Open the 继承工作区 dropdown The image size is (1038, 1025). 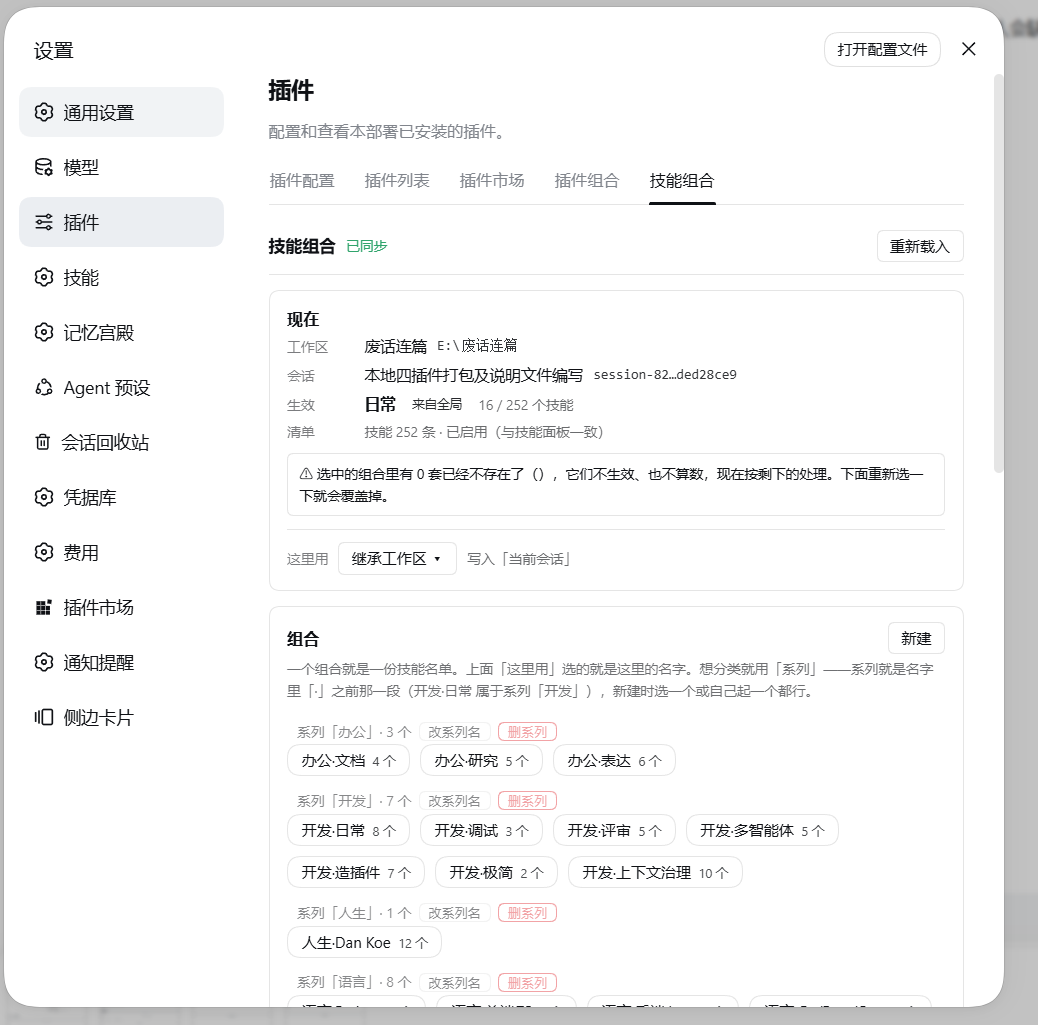tap(397, 559)
